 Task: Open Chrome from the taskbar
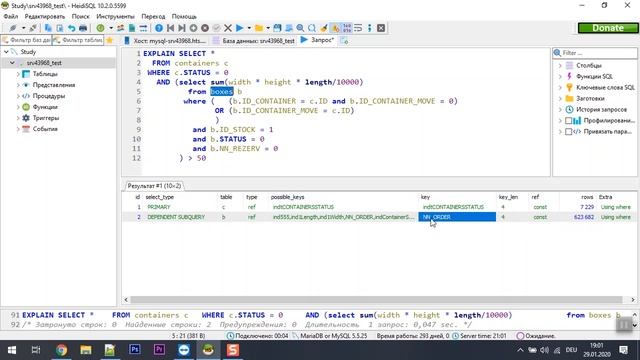(61, 350)
